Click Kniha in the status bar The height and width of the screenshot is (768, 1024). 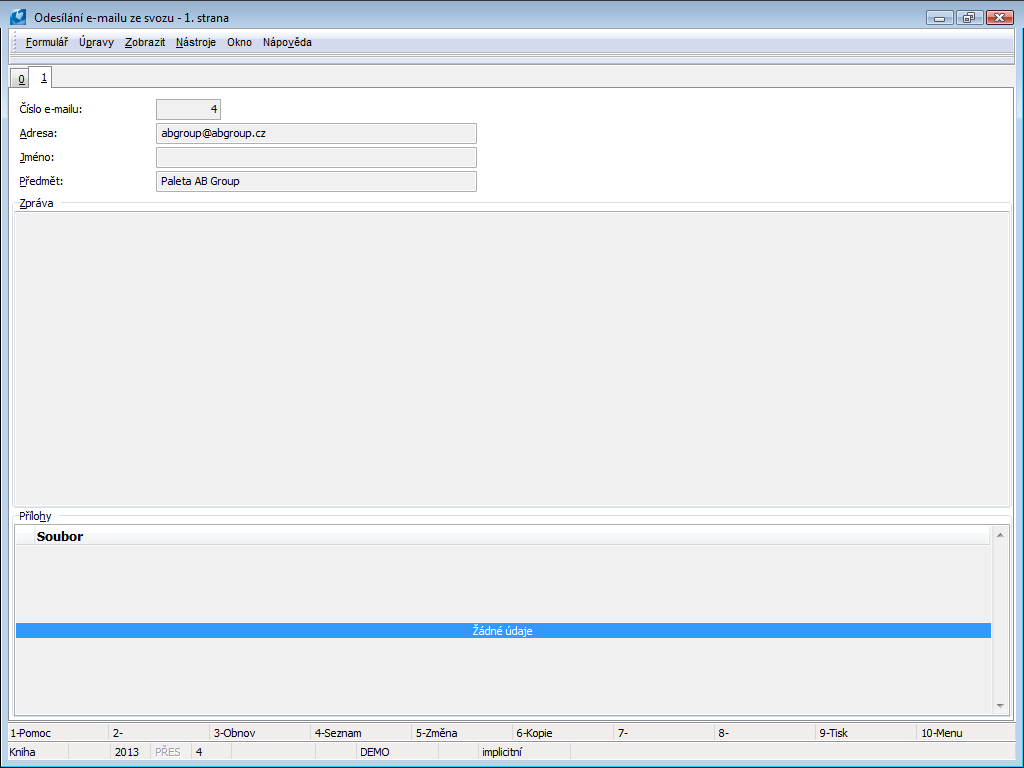(x=22, y=752)
